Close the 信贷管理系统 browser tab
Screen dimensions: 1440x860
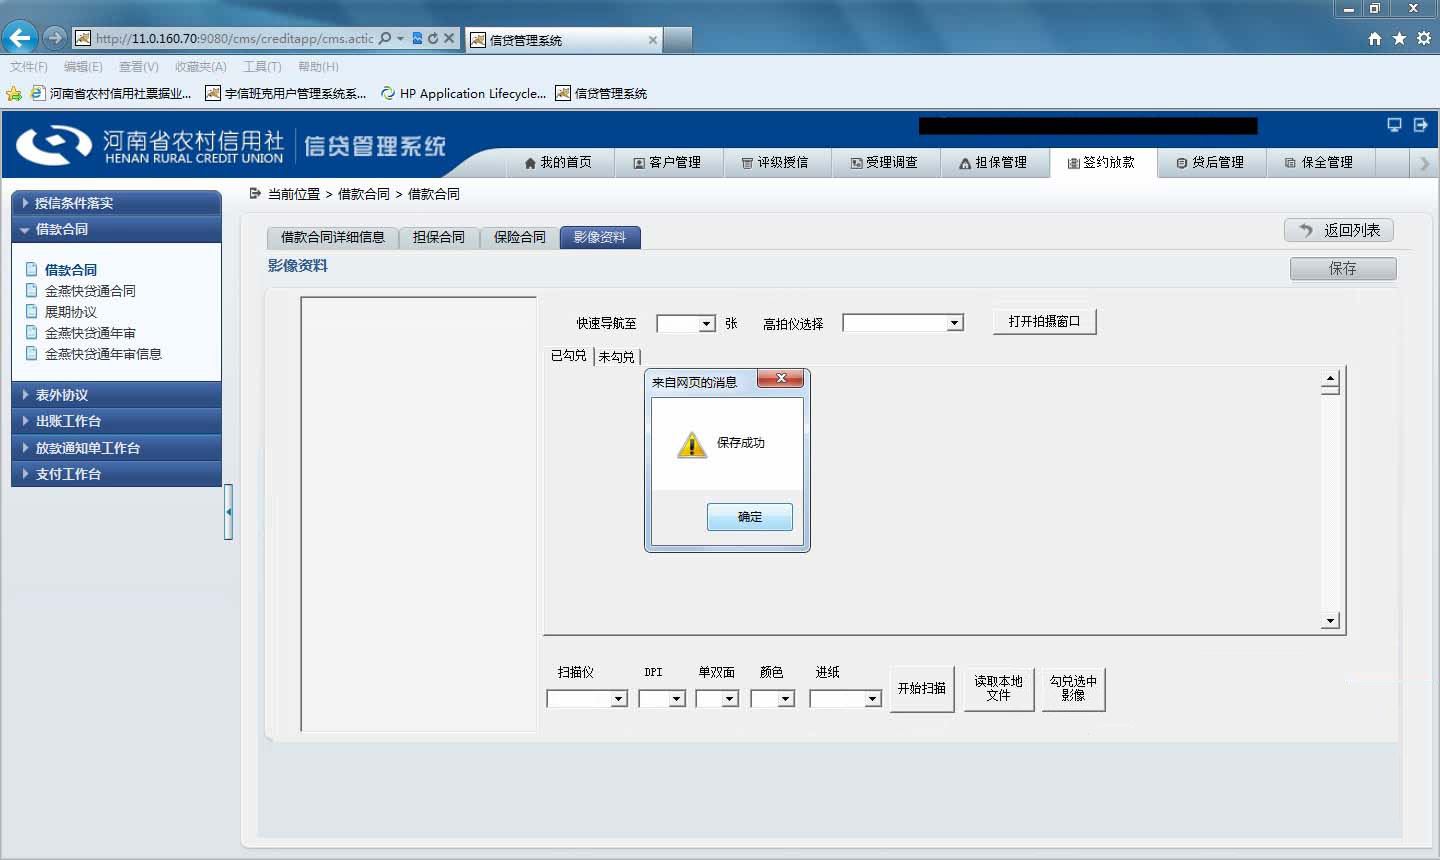tap(653, 40)
